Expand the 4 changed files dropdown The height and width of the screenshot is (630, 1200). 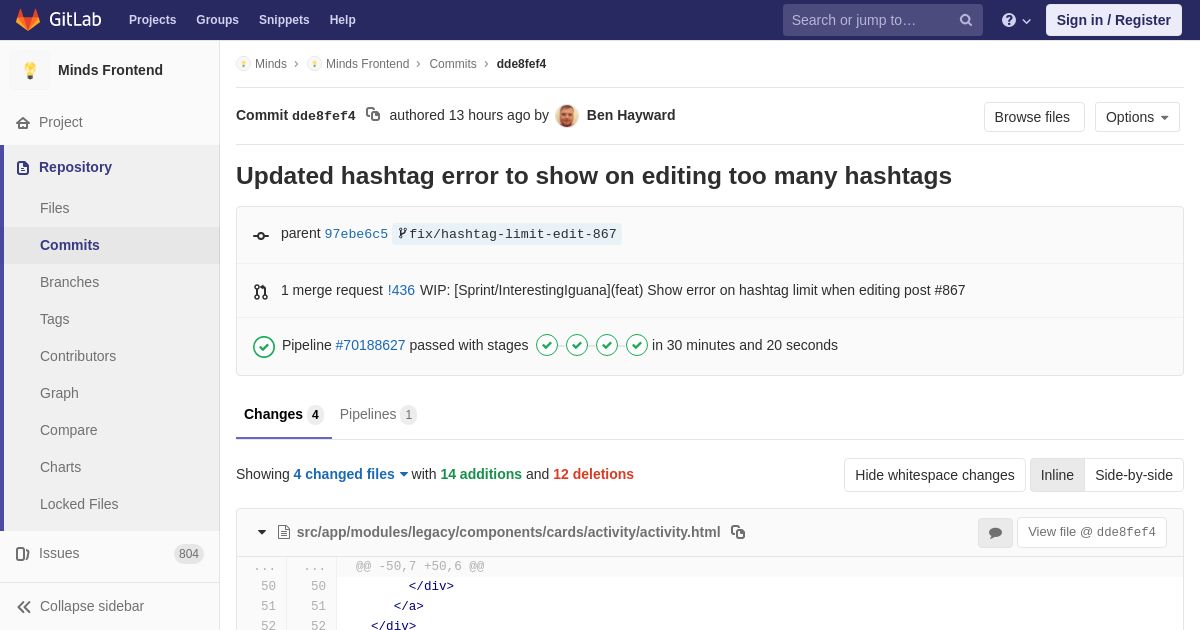pyautogui.click(x=351, y=474)
